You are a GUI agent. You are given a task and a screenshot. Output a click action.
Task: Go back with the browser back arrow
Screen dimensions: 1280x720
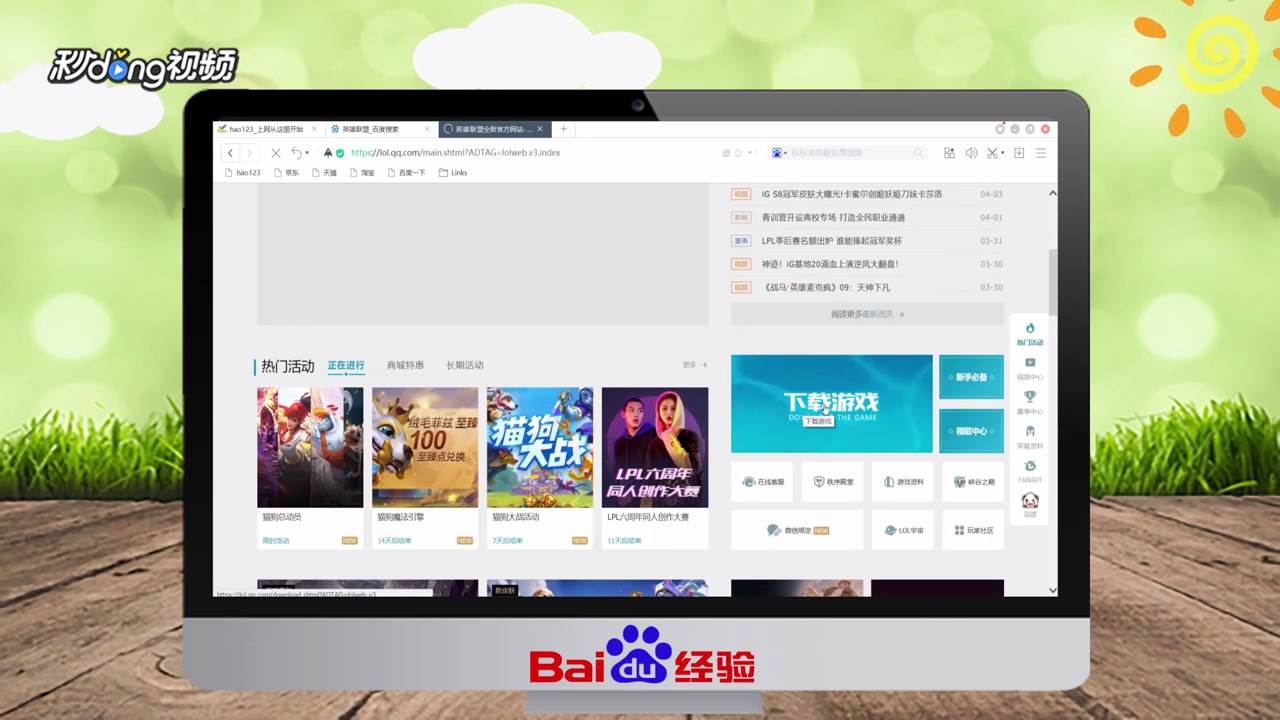231,153
